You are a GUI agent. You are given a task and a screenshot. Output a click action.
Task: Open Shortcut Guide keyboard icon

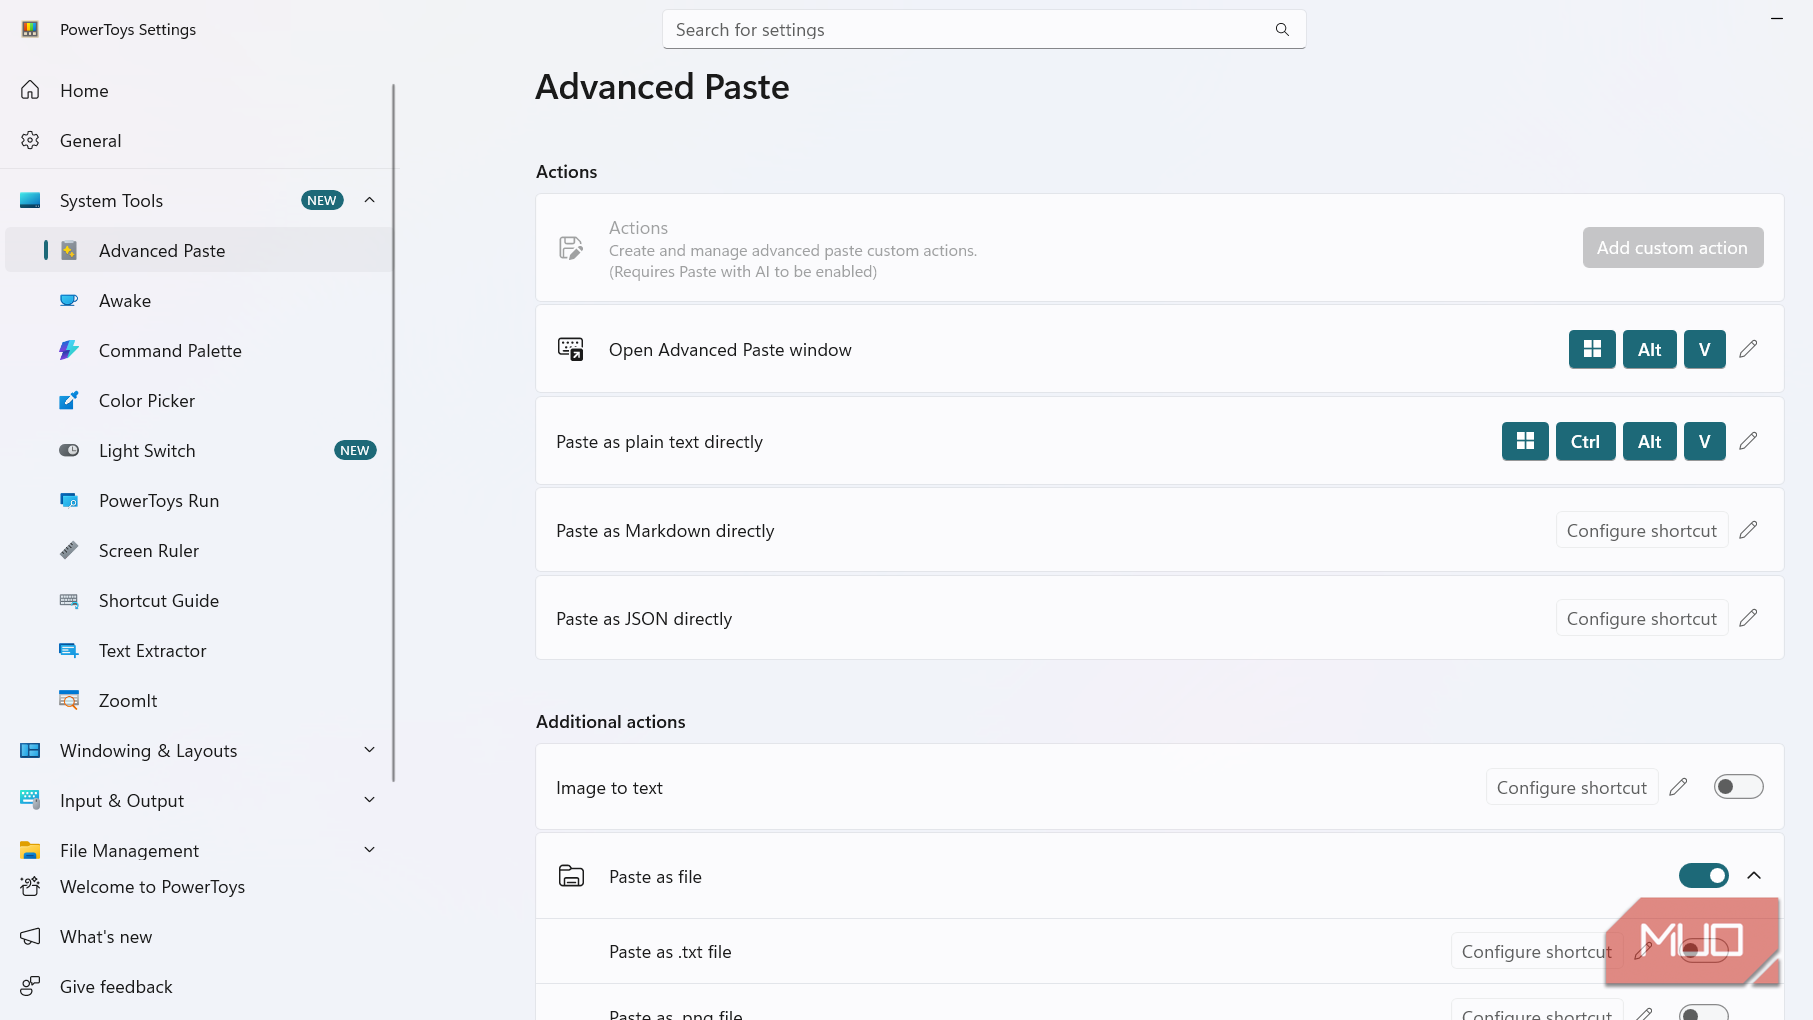[x=69, y=600]
